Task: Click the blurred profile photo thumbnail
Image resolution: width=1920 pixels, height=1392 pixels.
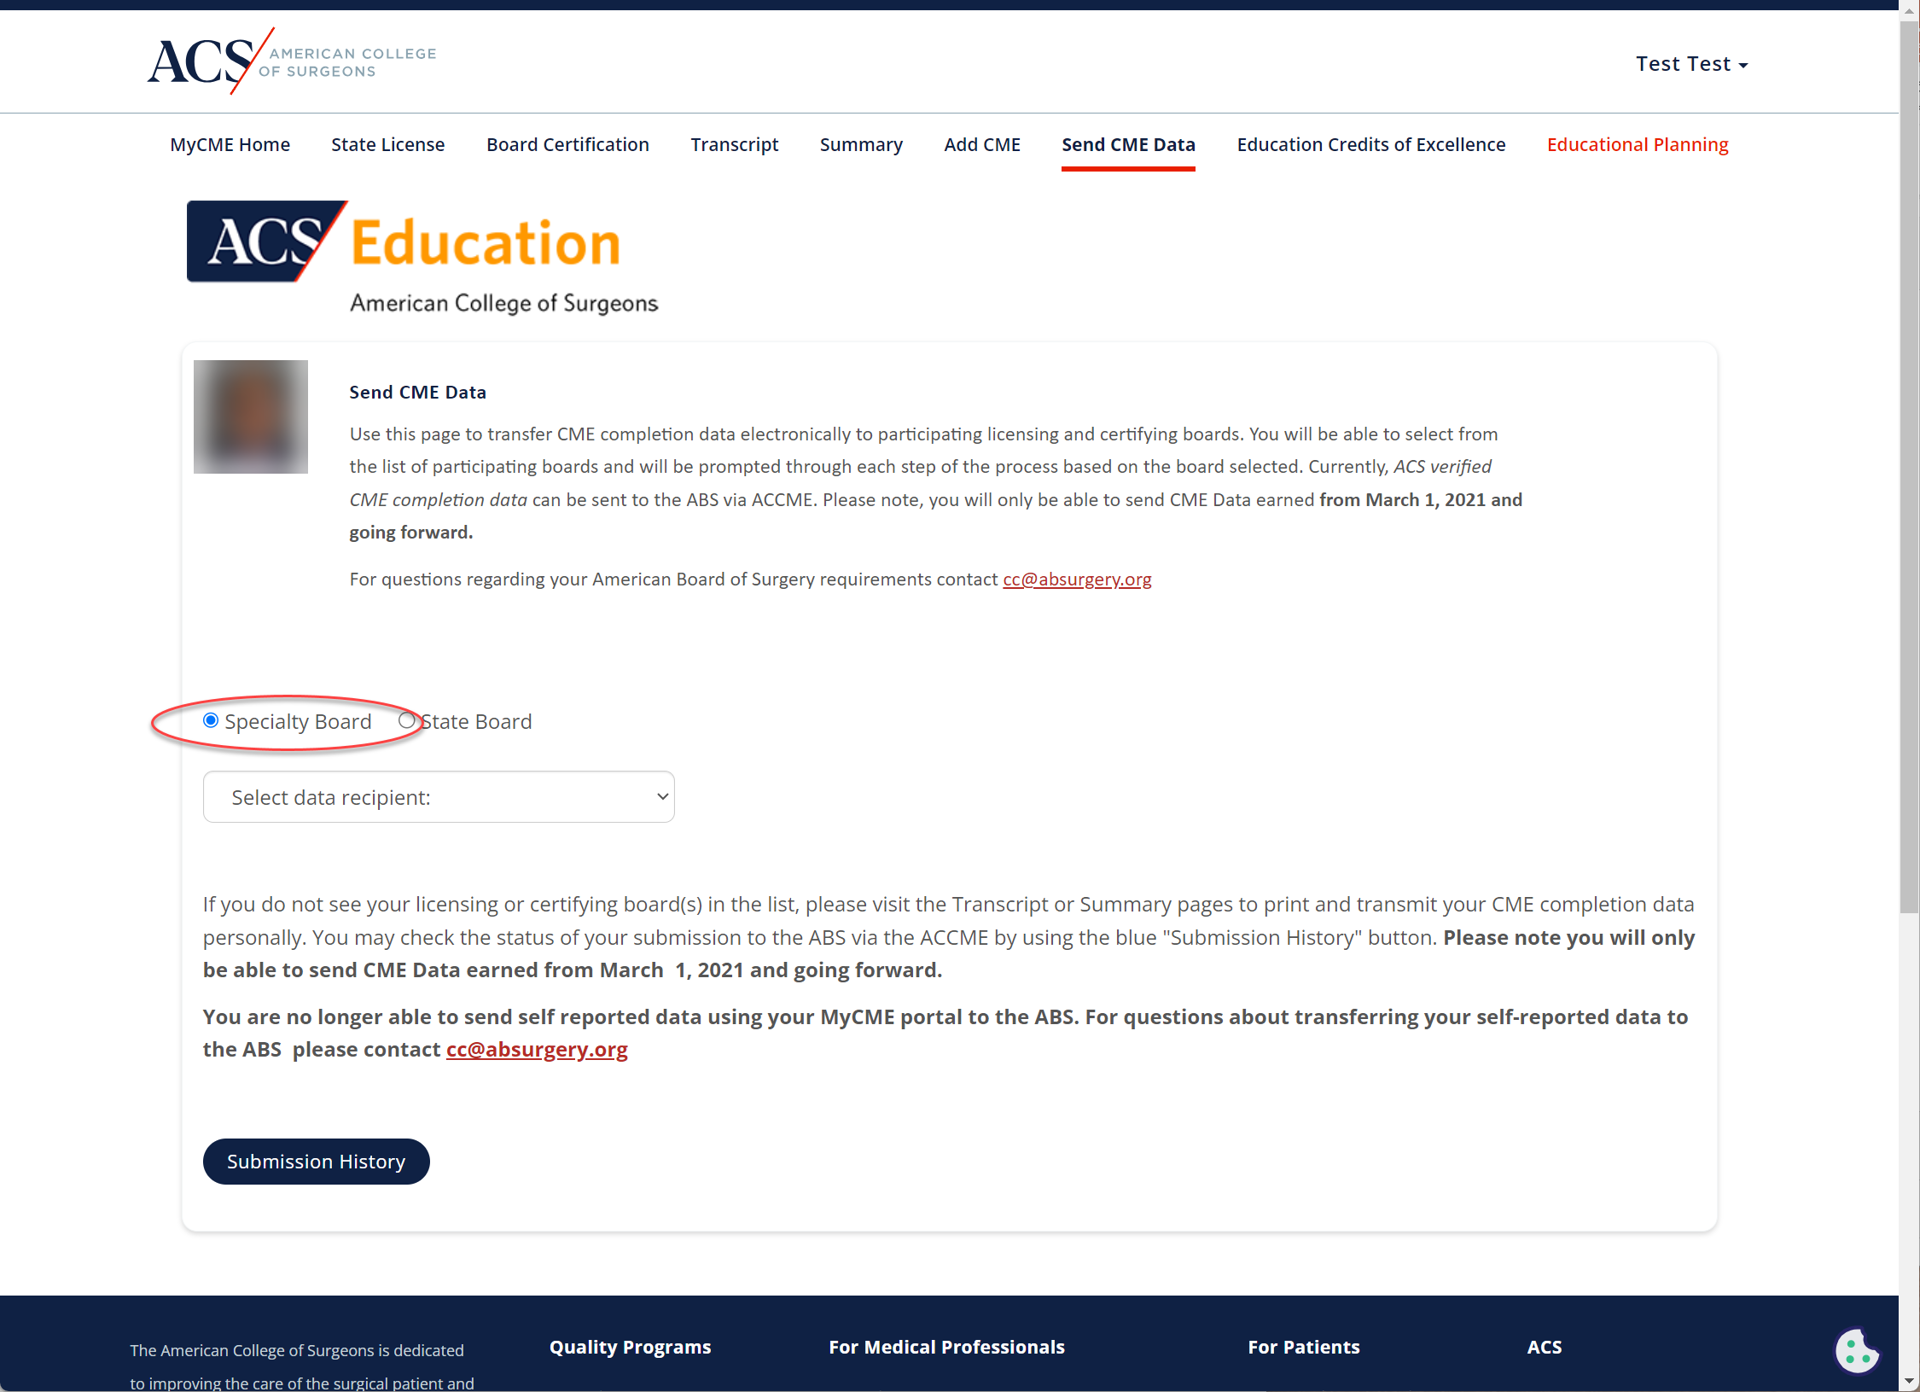Action: coord(250,416)
